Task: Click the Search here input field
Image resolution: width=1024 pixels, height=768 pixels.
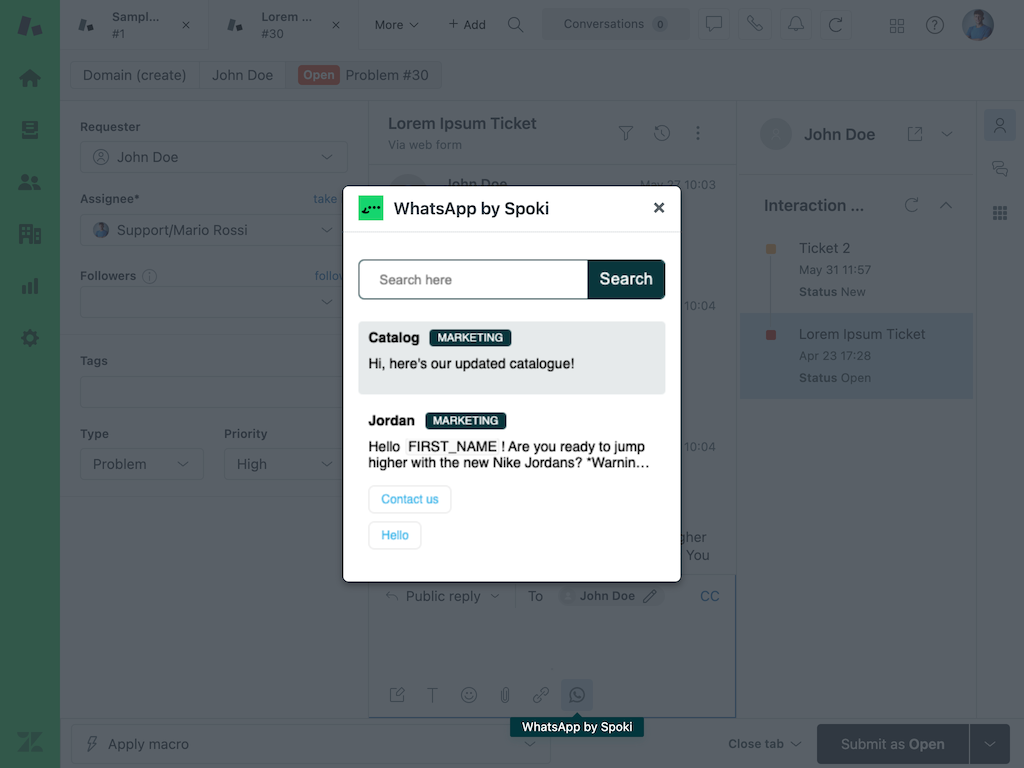Action: click(x=473, y=280)
